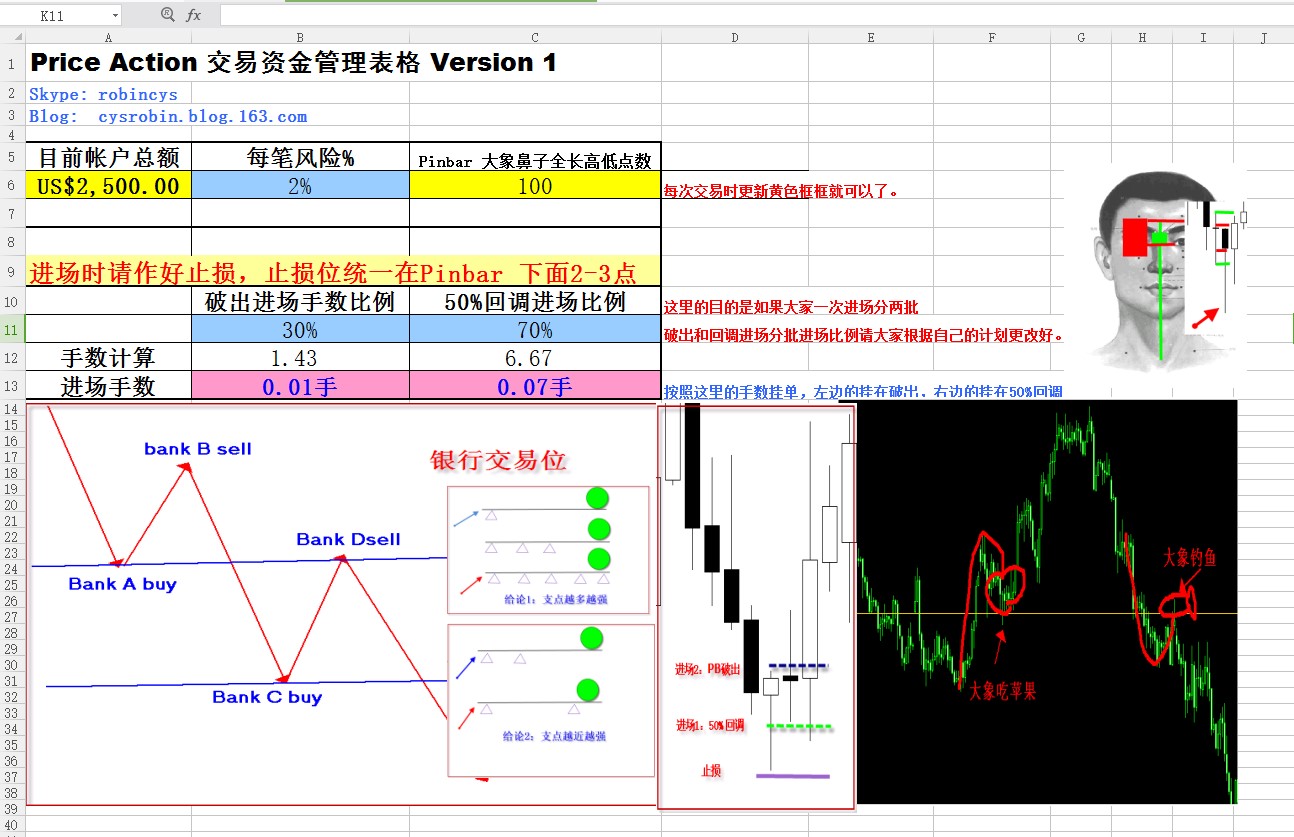
Task: Select row 6 header
Action: click(12, 185)
